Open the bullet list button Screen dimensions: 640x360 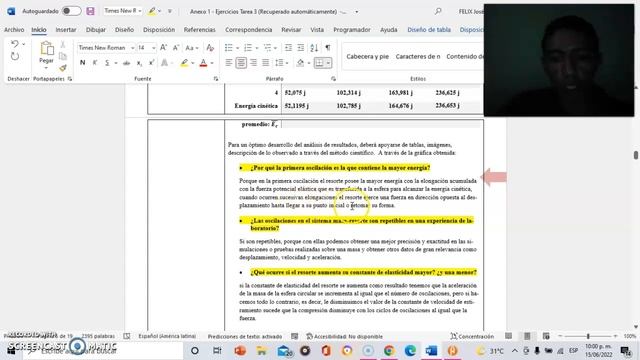229,48
